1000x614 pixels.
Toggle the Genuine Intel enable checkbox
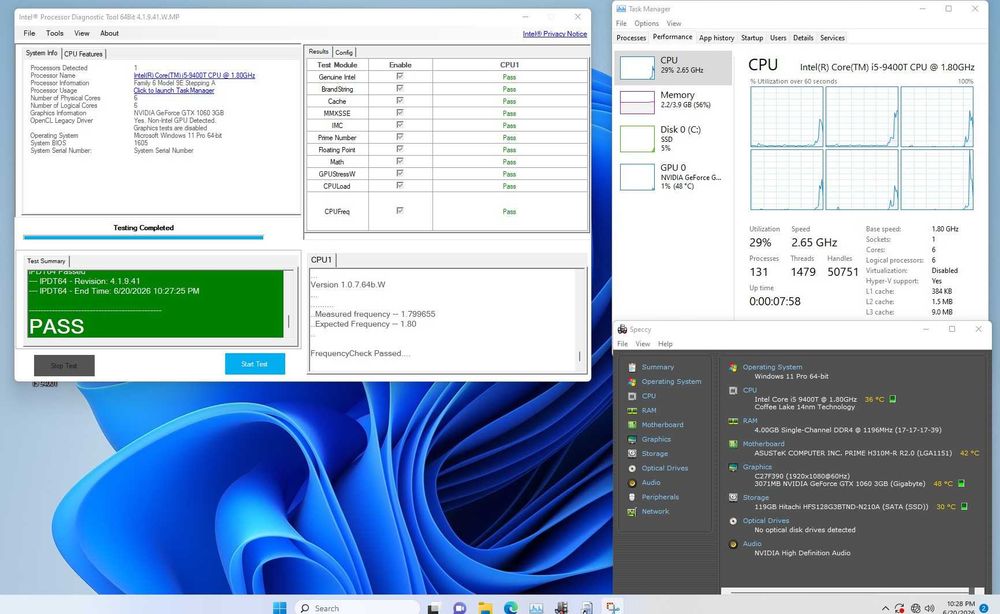coord(400,76)
